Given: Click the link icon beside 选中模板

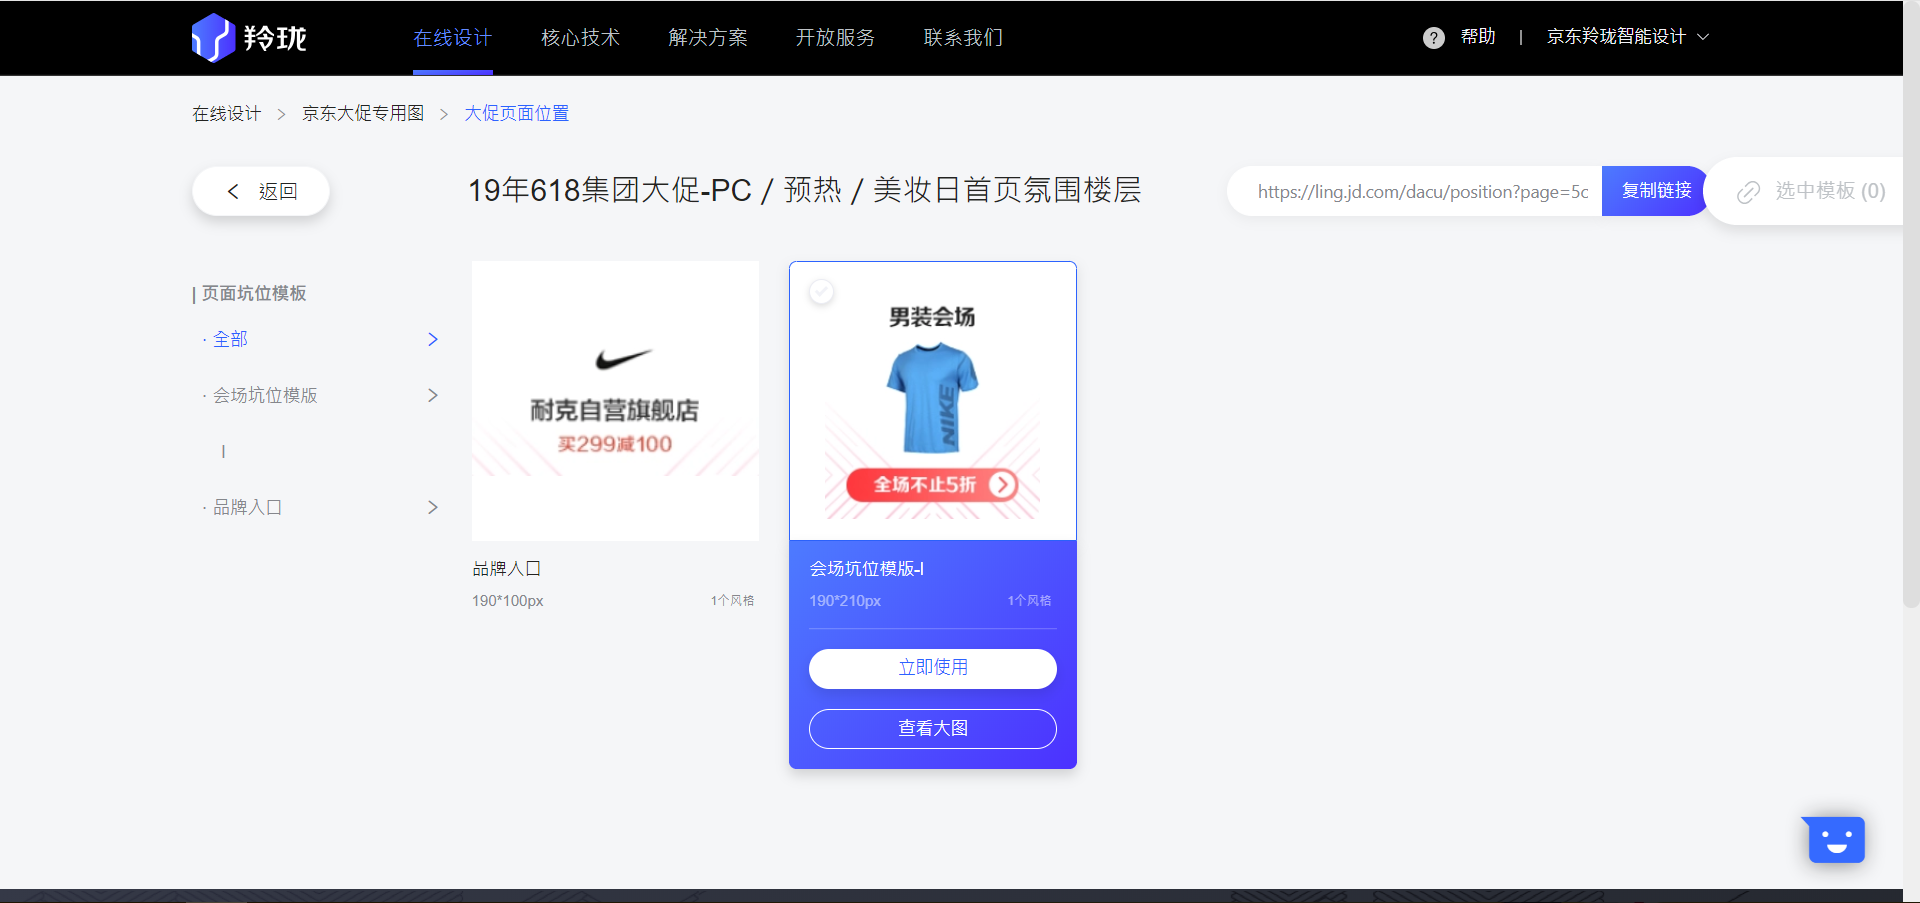Looking at the screenshot, I should point(1748,192).
